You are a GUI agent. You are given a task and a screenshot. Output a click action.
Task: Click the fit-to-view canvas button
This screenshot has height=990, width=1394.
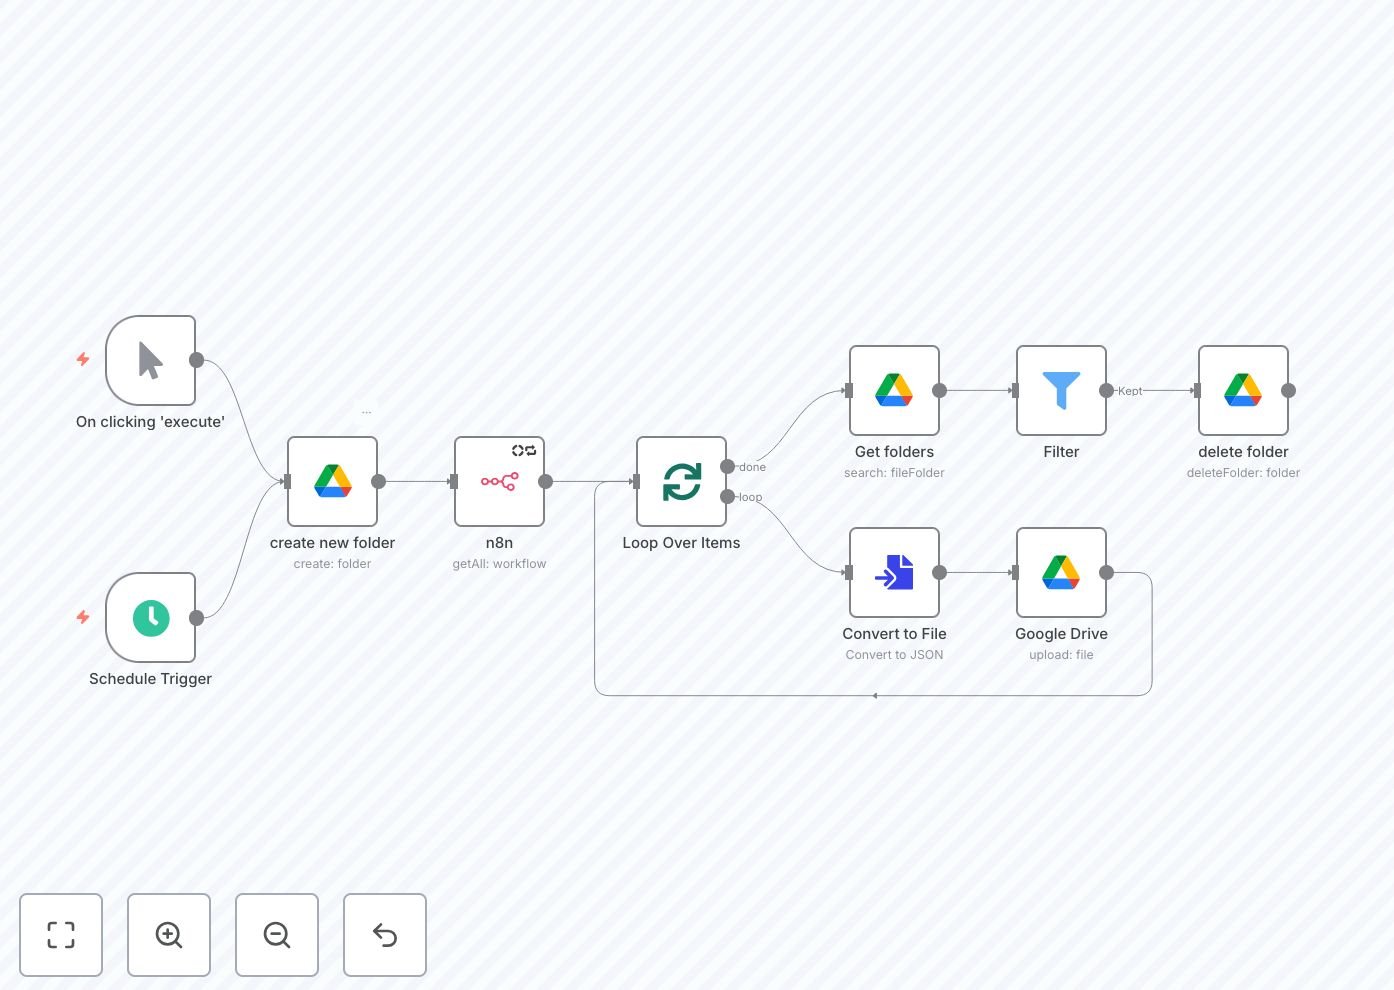(61, 935)
